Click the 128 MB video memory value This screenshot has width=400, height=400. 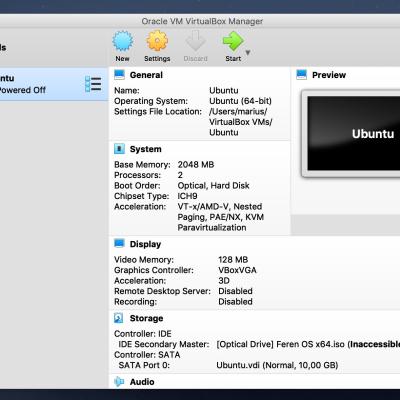coord(233,260)
